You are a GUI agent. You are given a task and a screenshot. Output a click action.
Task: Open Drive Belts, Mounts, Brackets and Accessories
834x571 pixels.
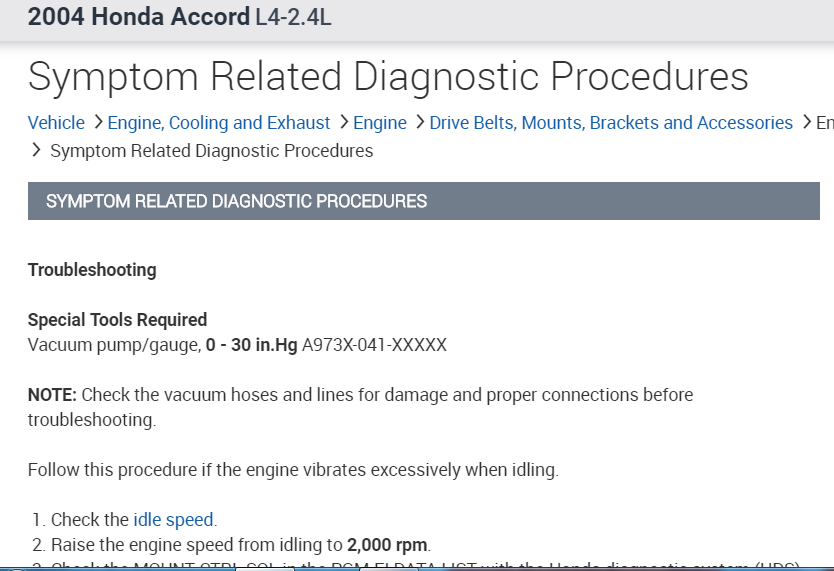pyautogui.click(x=611, y=123)
